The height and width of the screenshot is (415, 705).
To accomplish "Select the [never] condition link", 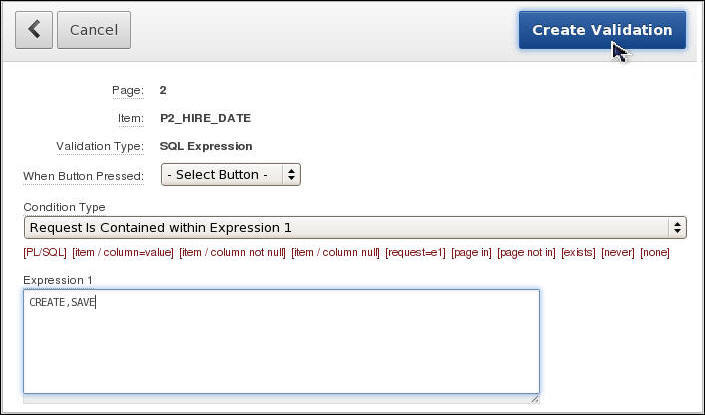I will tap(618, 253).
